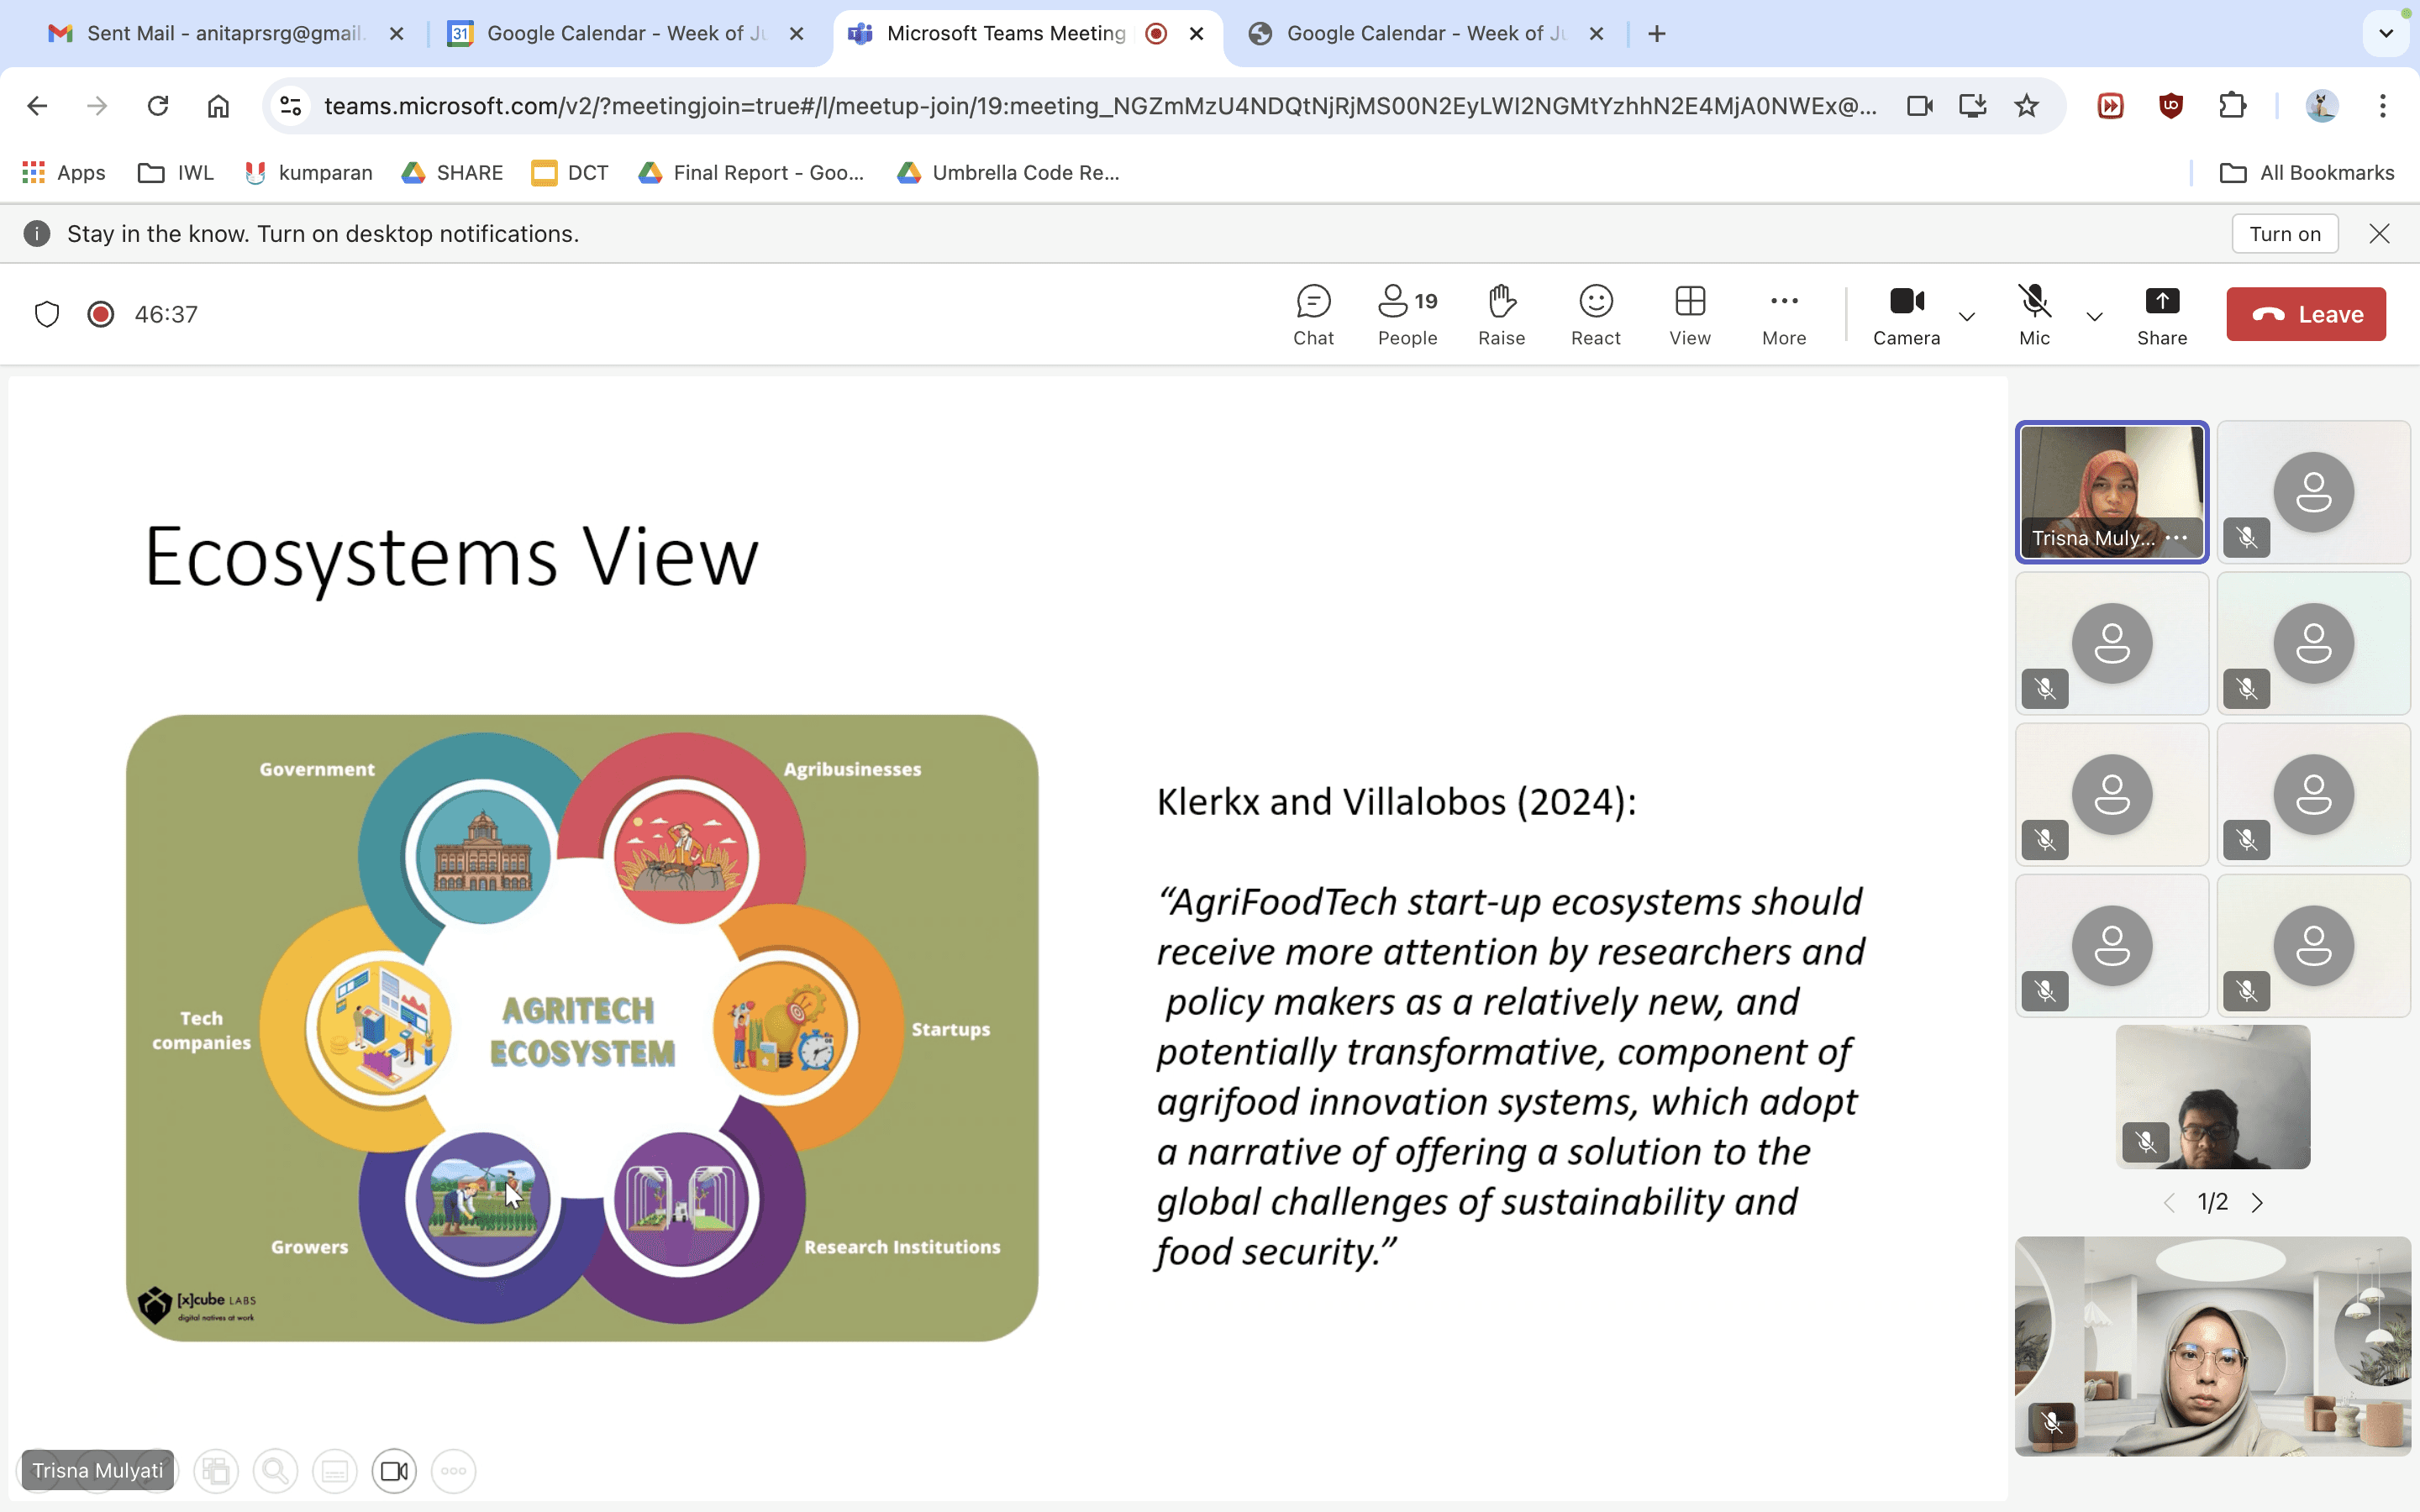Reload the current page
Viewport: 2420px width, 1512px height.
(158, 106)
